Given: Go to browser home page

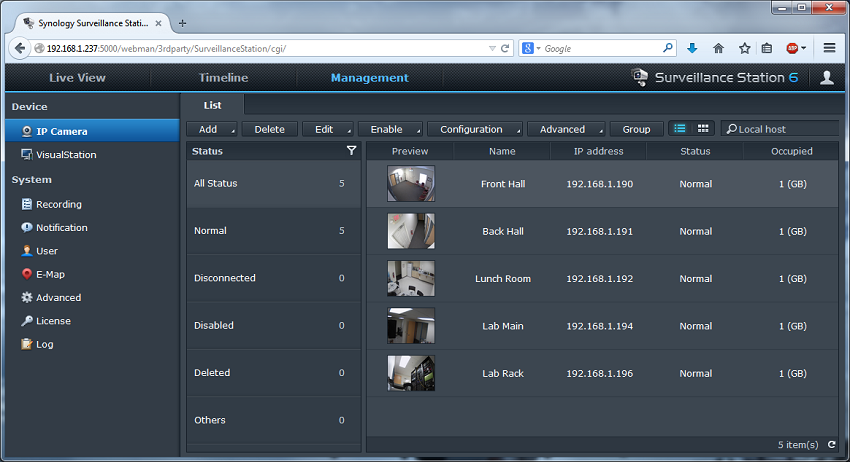Looking at the screenshot, I should [x=718, y=48].
